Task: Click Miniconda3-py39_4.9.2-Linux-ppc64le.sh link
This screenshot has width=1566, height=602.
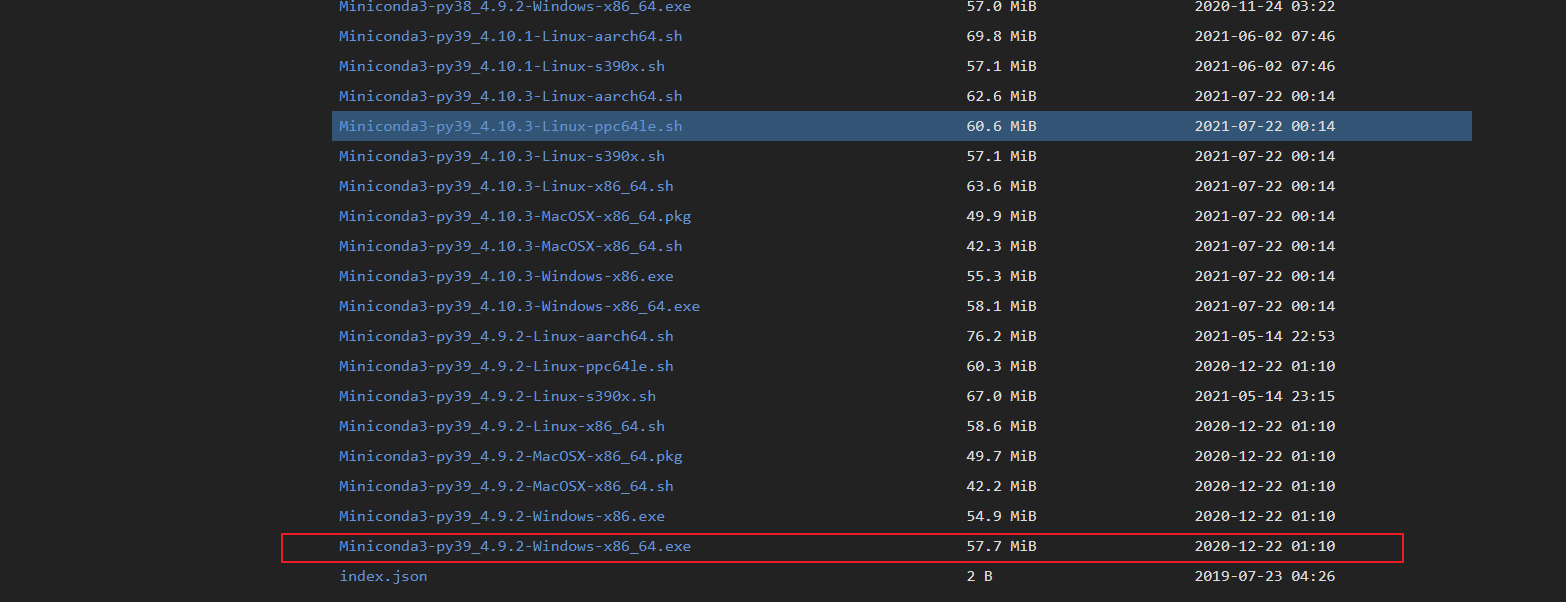Action: [x=506, y=366]
